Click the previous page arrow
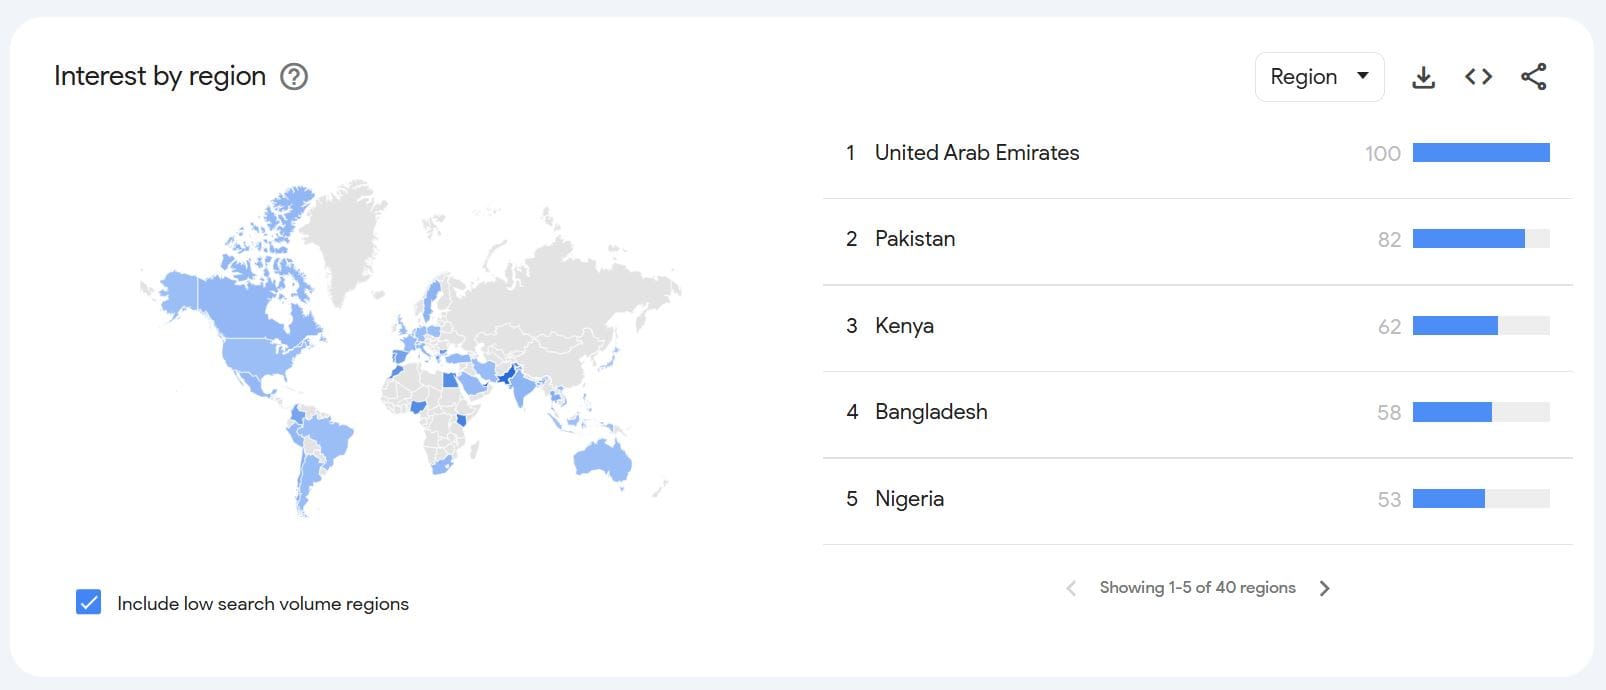Image resolution: width=1606 pixels, height=690 pixels. (x=1070, y=588)
